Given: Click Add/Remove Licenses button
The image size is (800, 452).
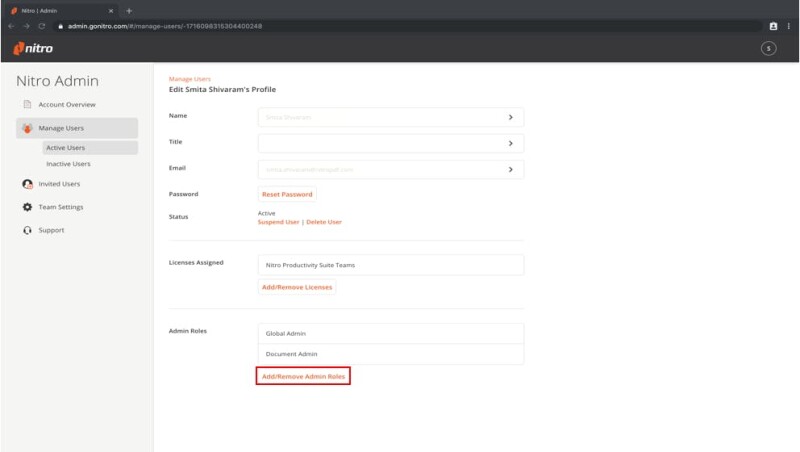Looking at the screenshot, I should click(x=297, y=287).
